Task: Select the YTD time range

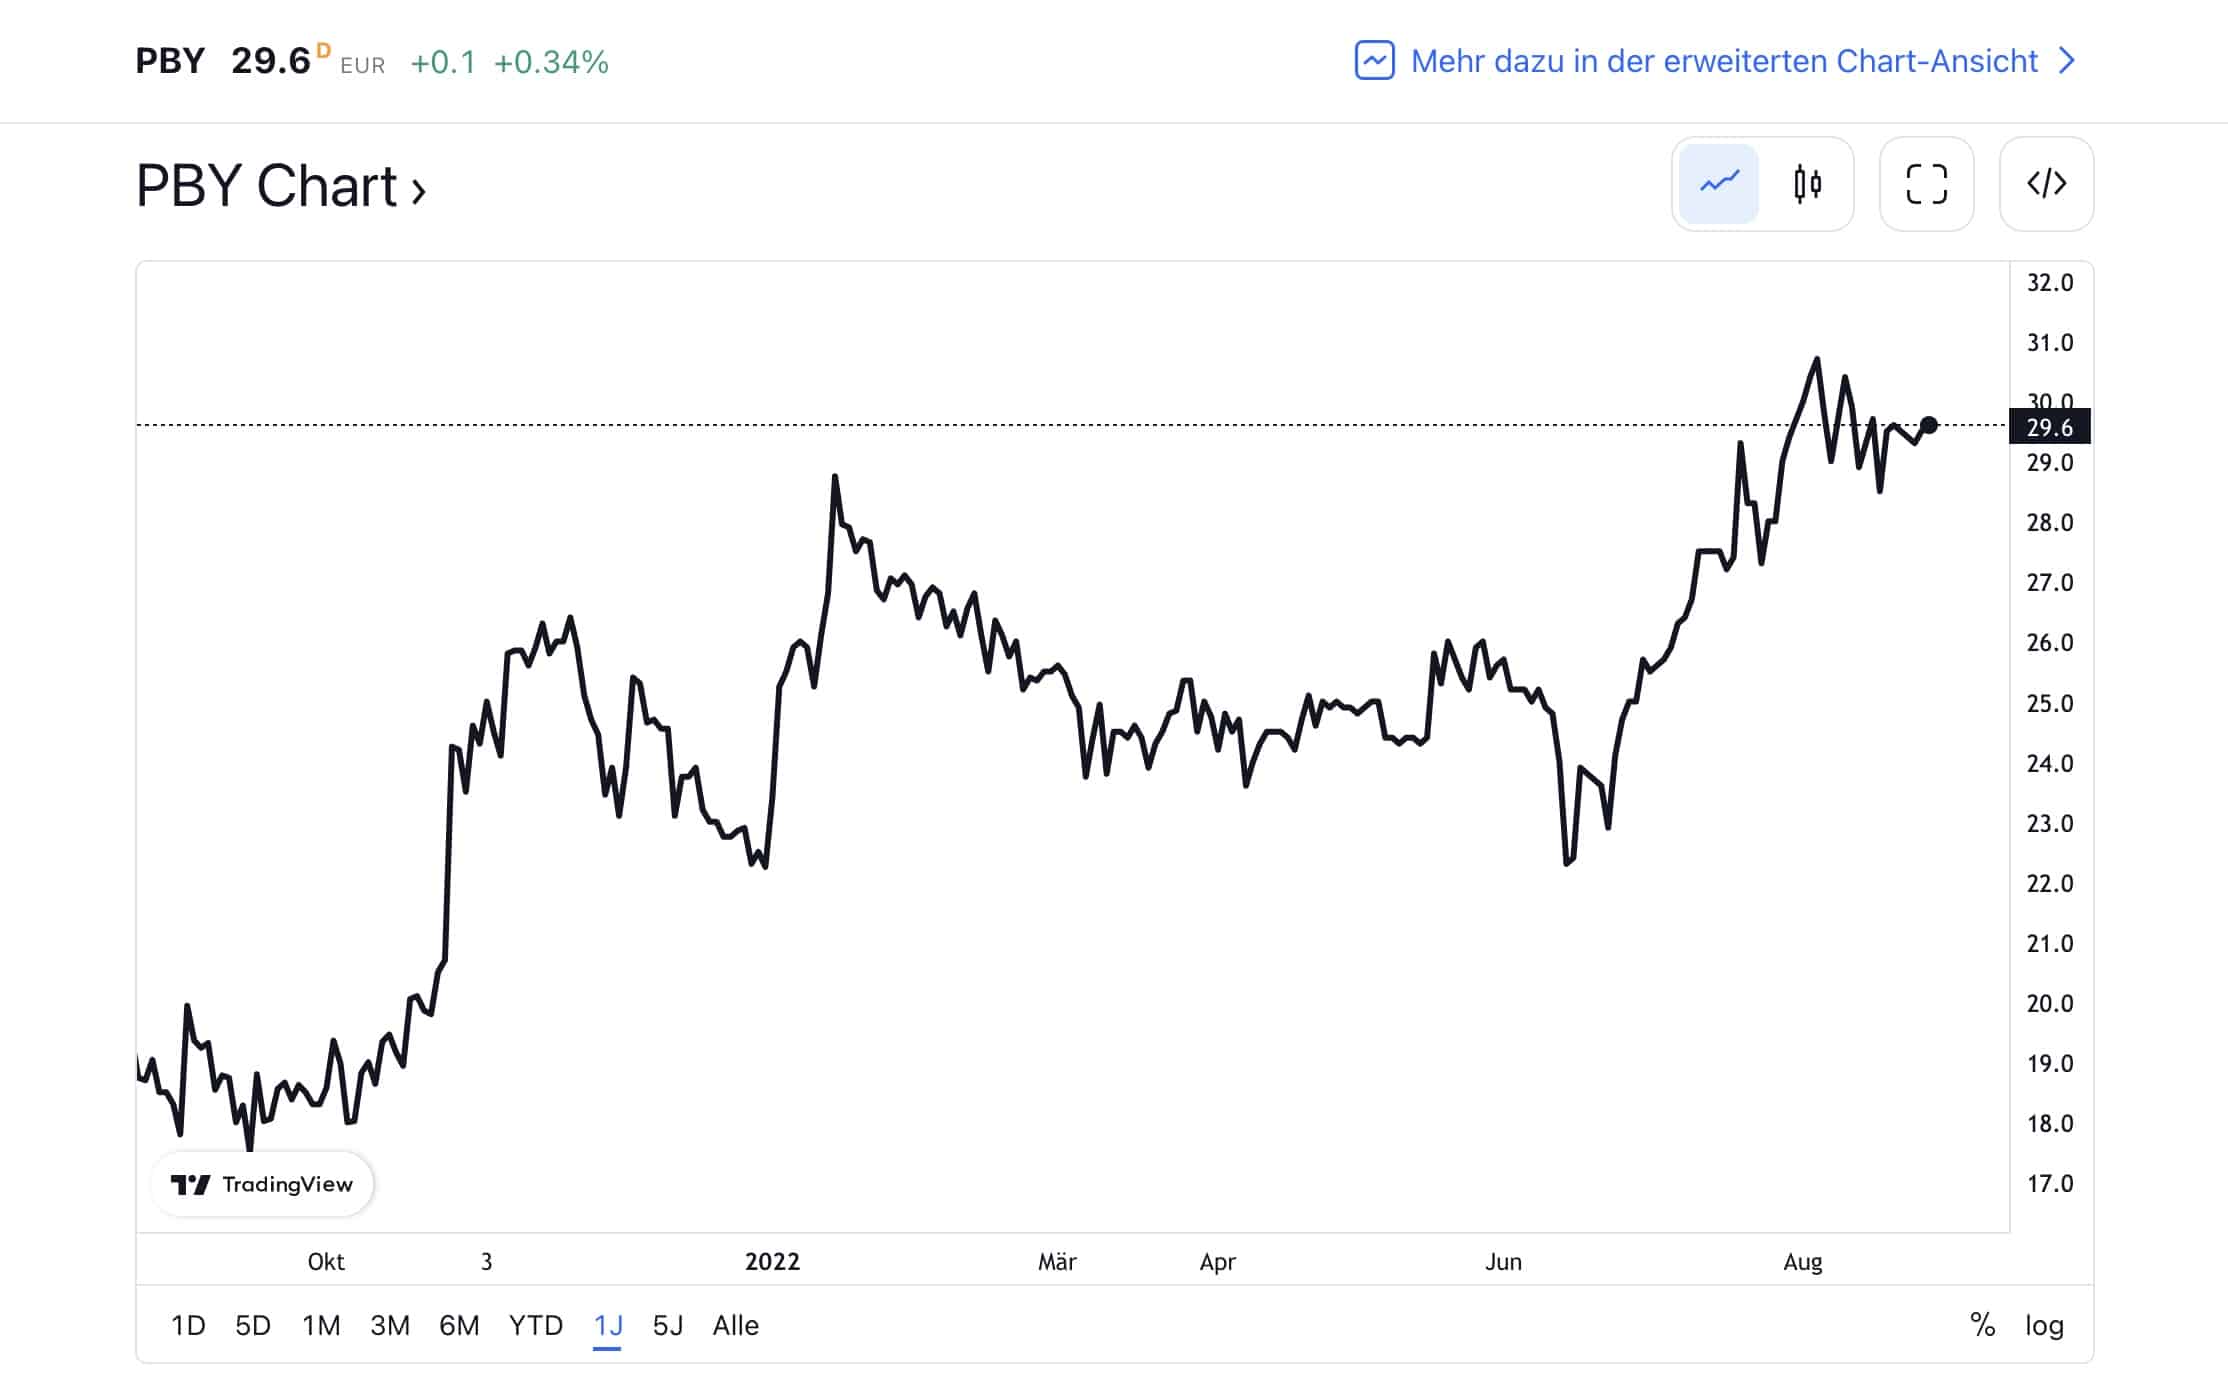Action: tap(536, 1325)
